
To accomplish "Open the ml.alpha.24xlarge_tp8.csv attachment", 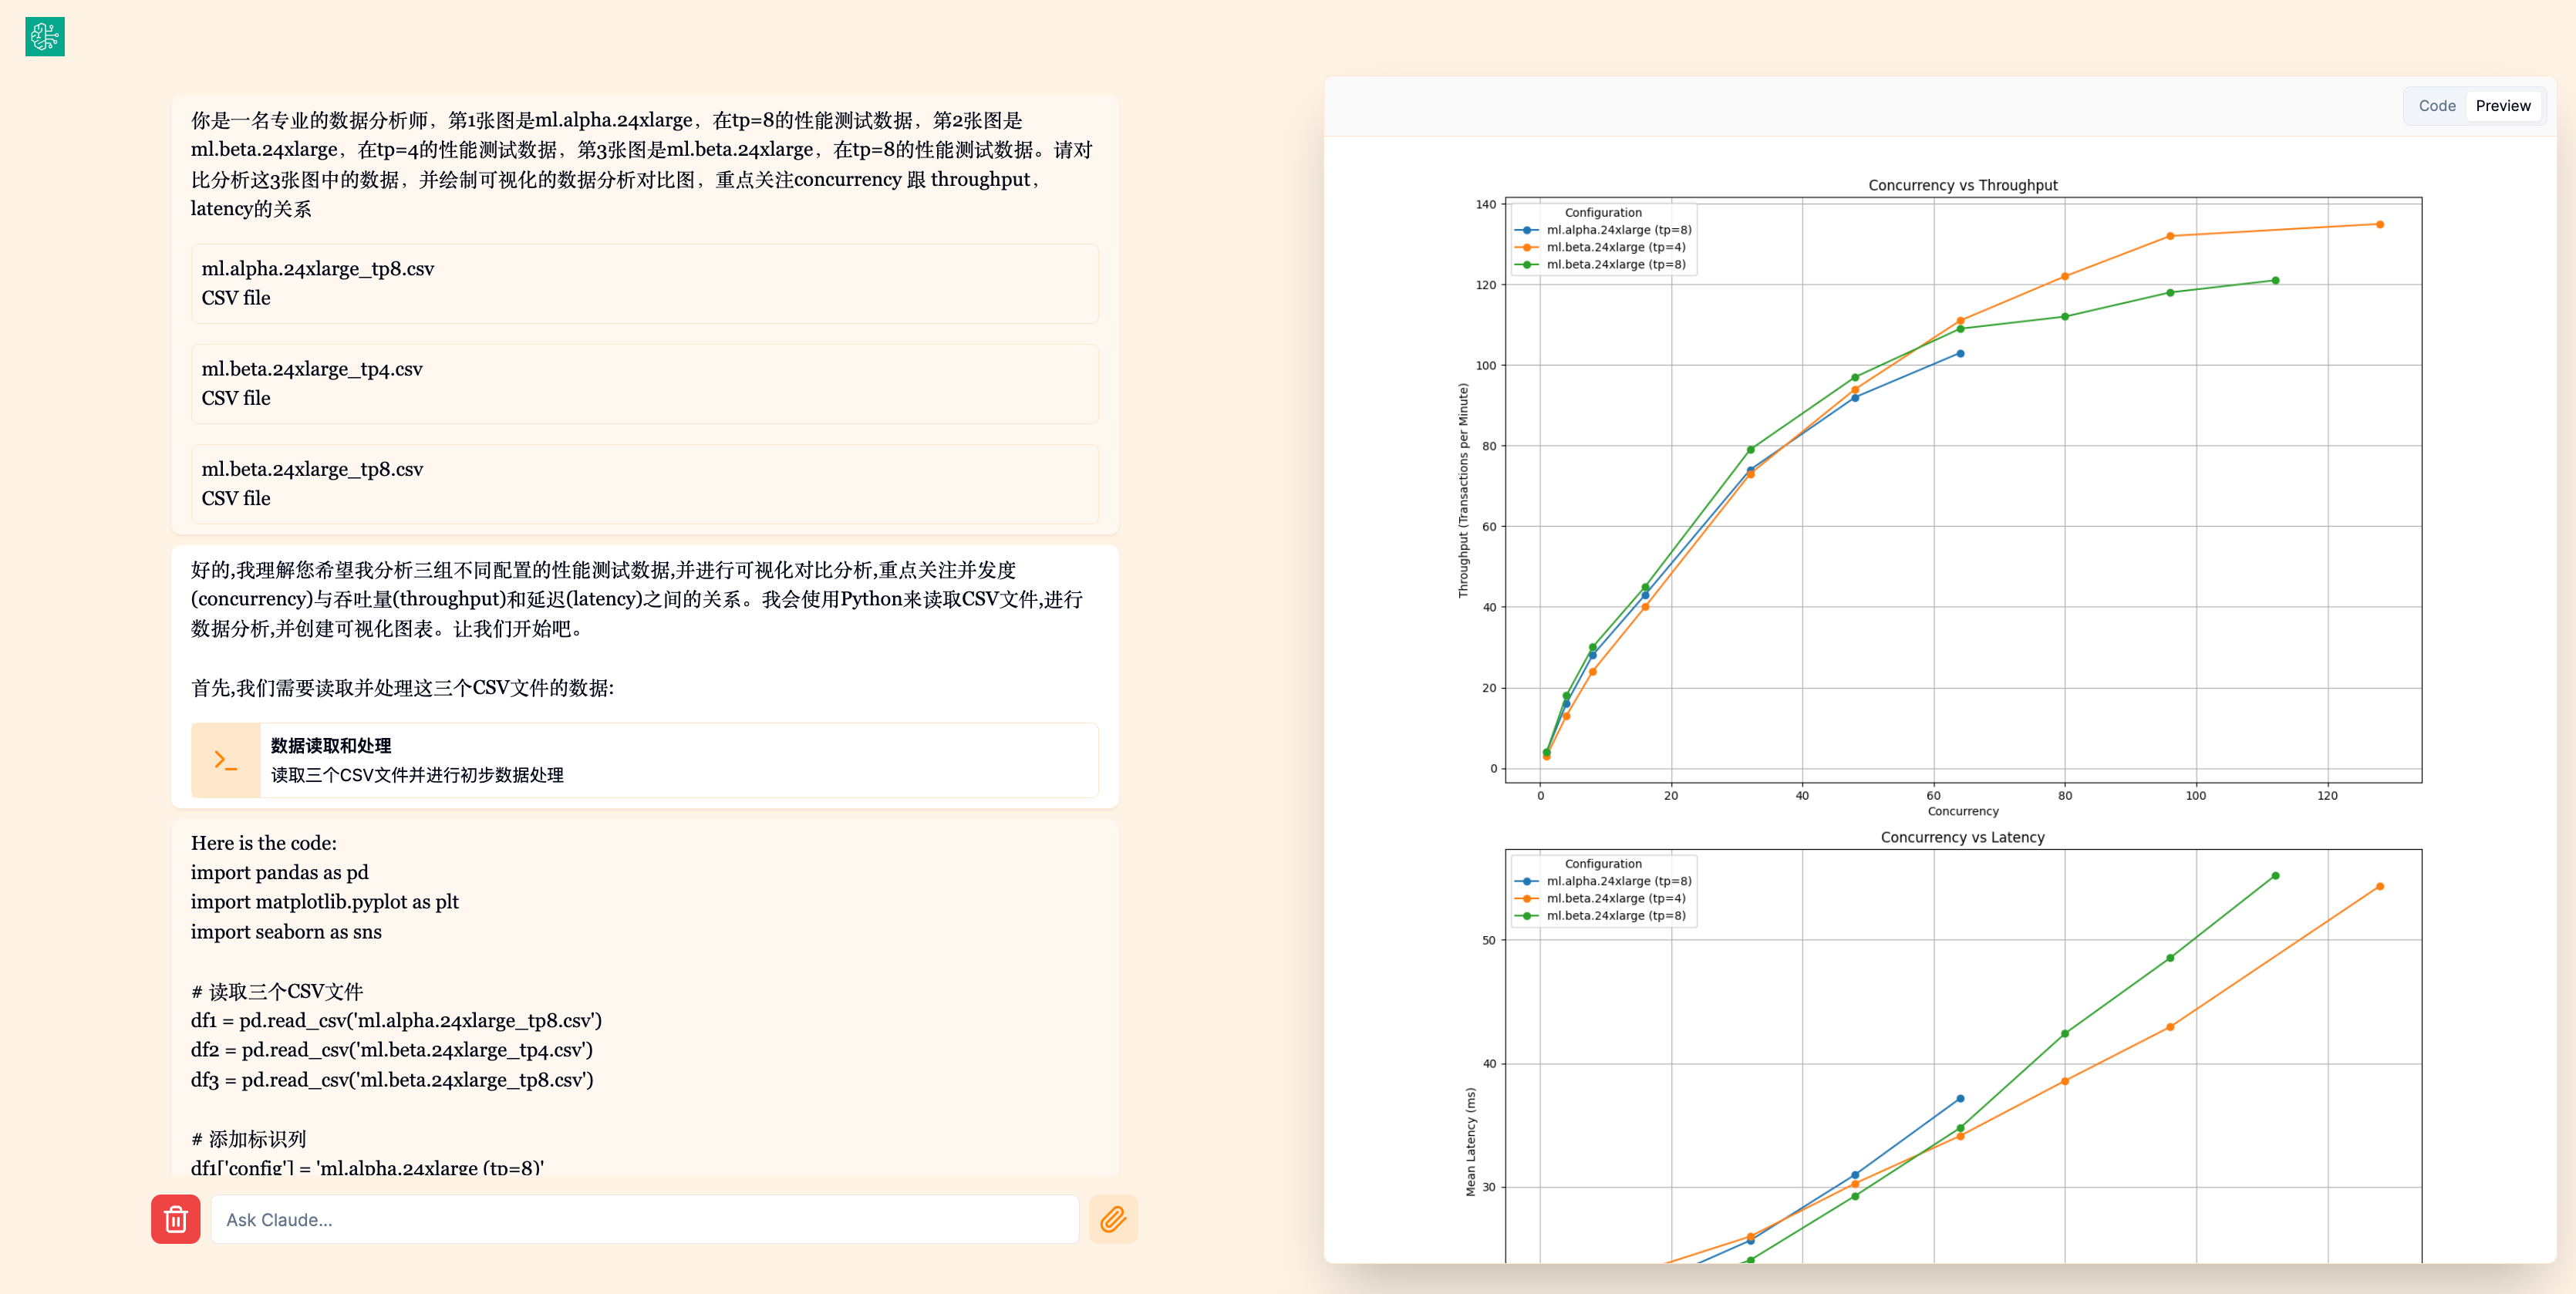I will [x=645, y=283].
